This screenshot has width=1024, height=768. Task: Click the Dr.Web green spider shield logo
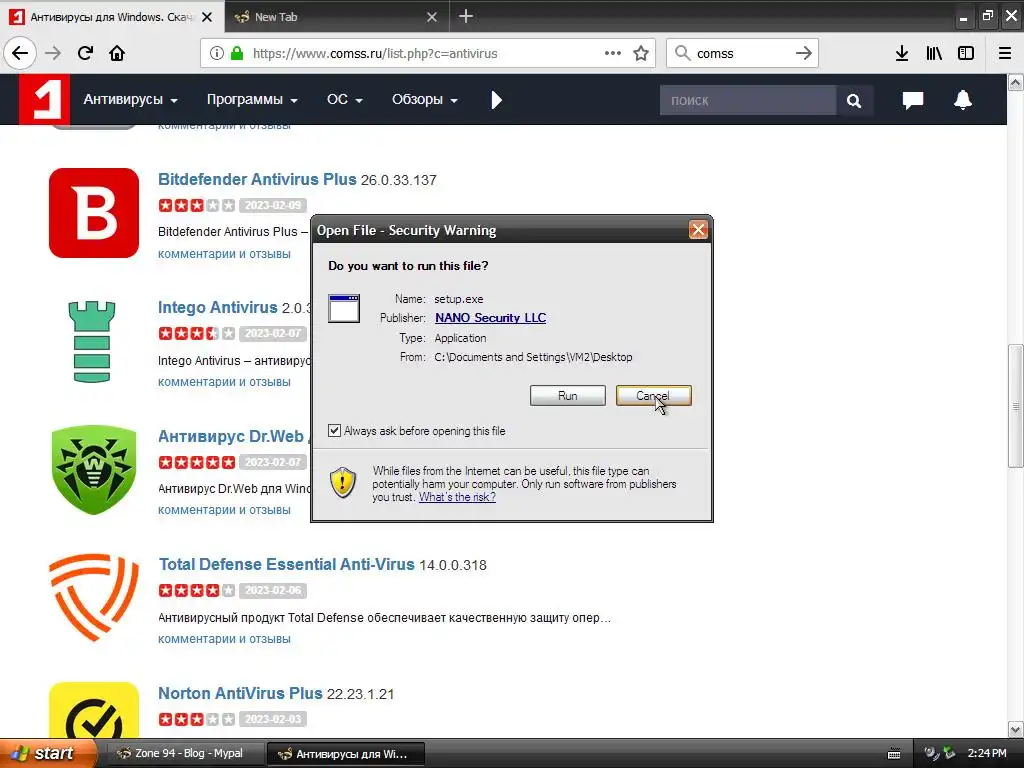click(93, 470)
